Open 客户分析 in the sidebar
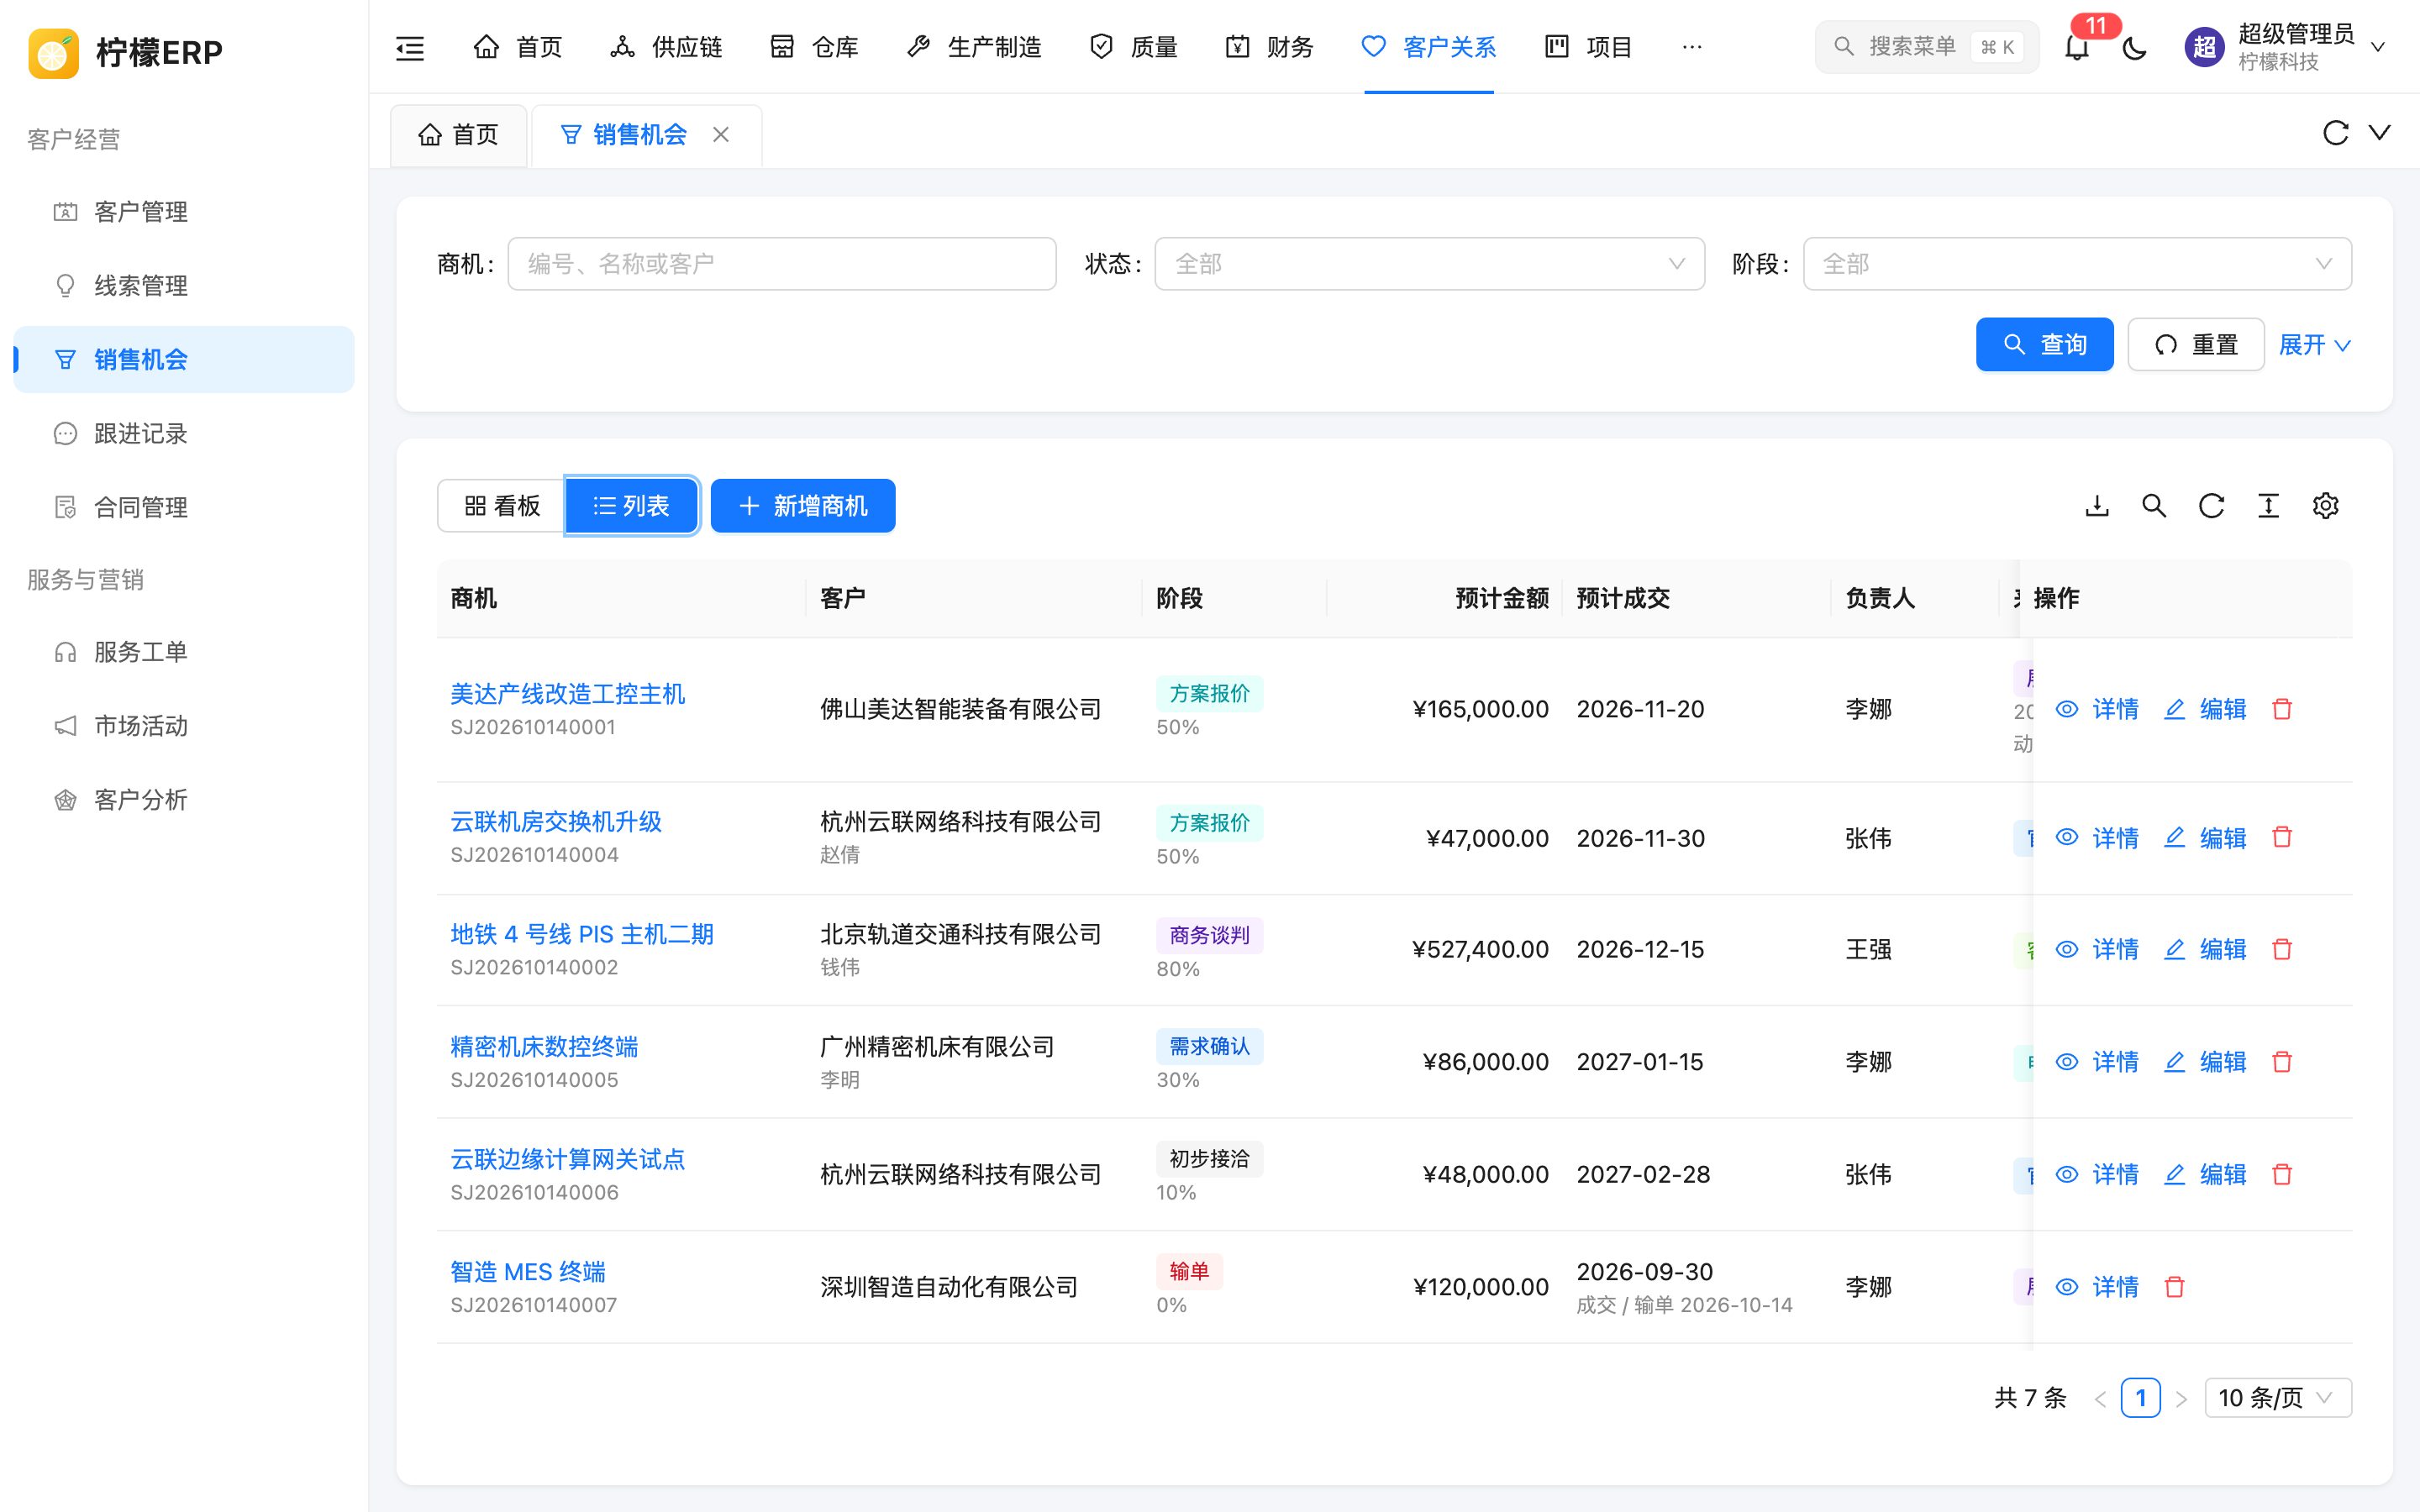Screen dimensions: 2420x1512 pyautogui.click(x=184, y=800)
